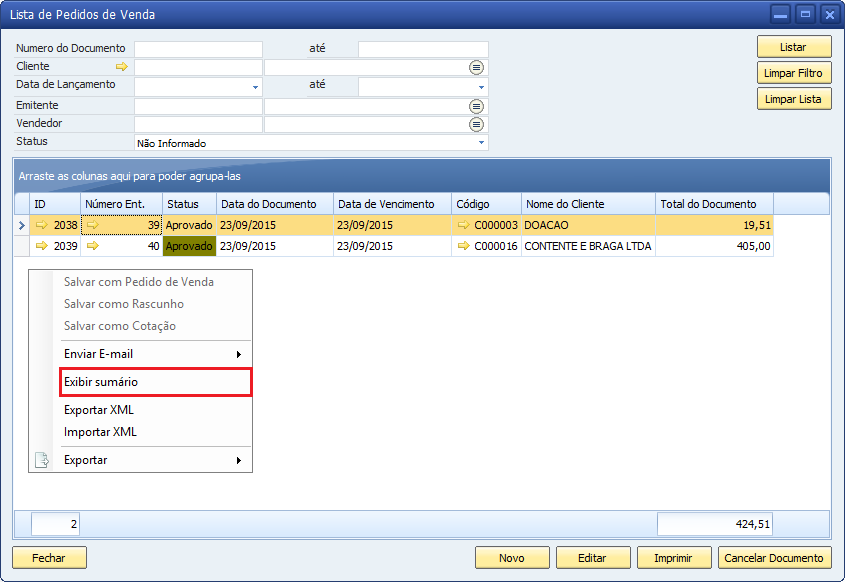Click footer record count 2

[x=56, y=524]
